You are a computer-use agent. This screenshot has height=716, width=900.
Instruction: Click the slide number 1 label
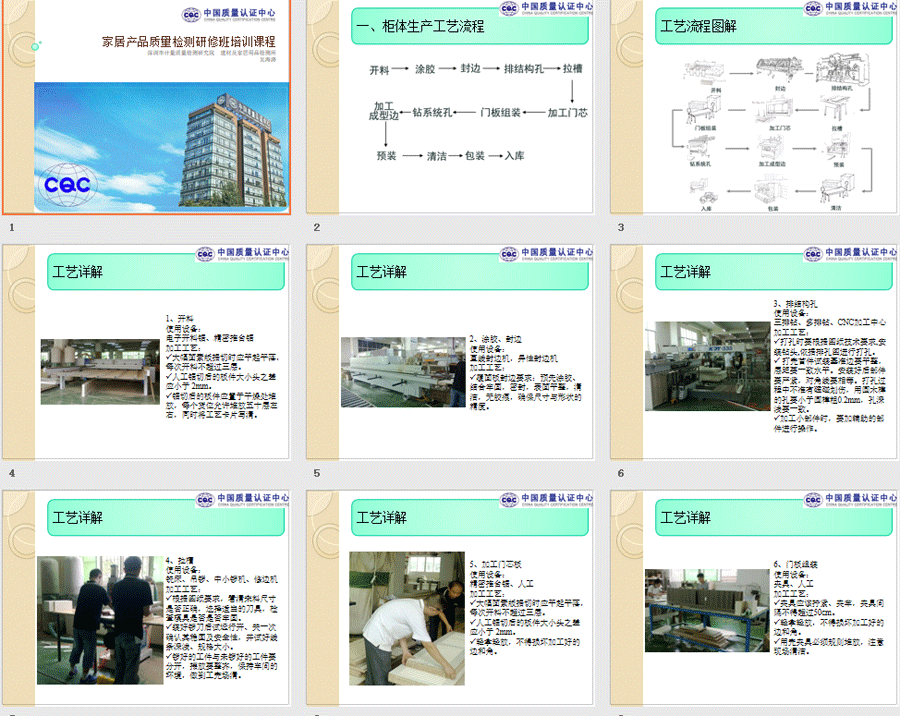(x=10, y=228)
